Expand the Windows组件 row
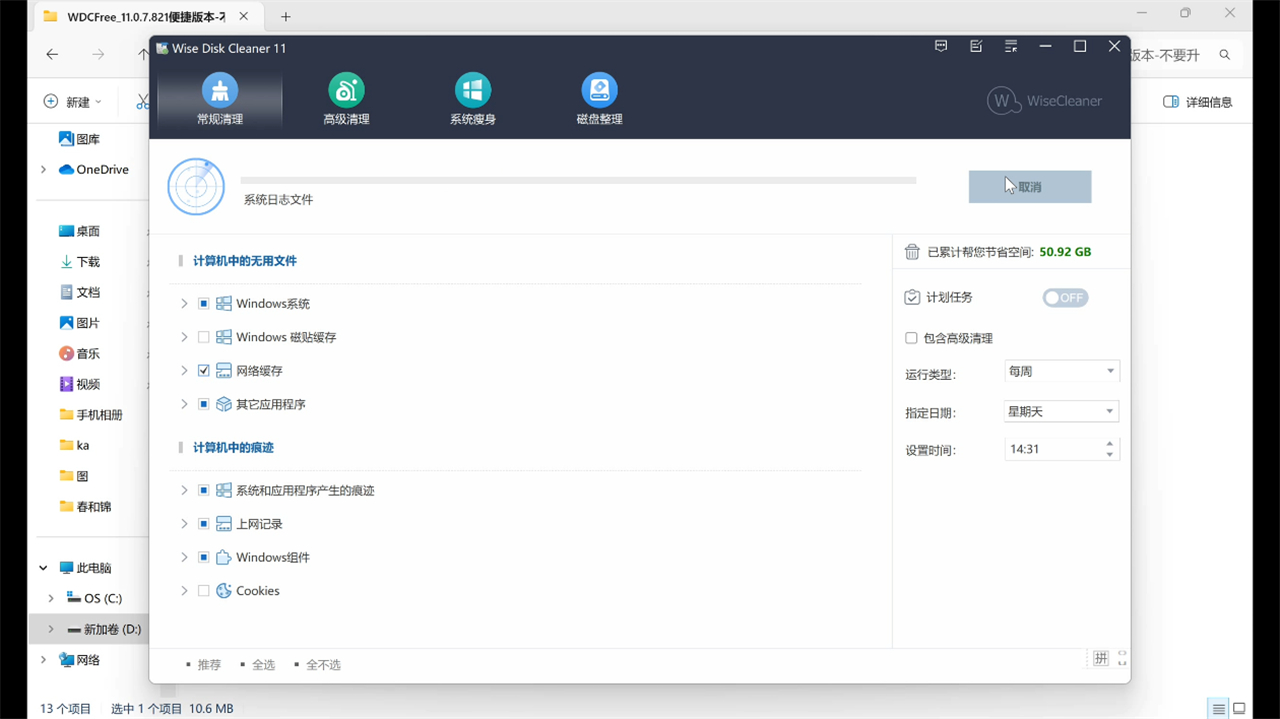This screenshot has width=1280, height=719. click(184, 557)
